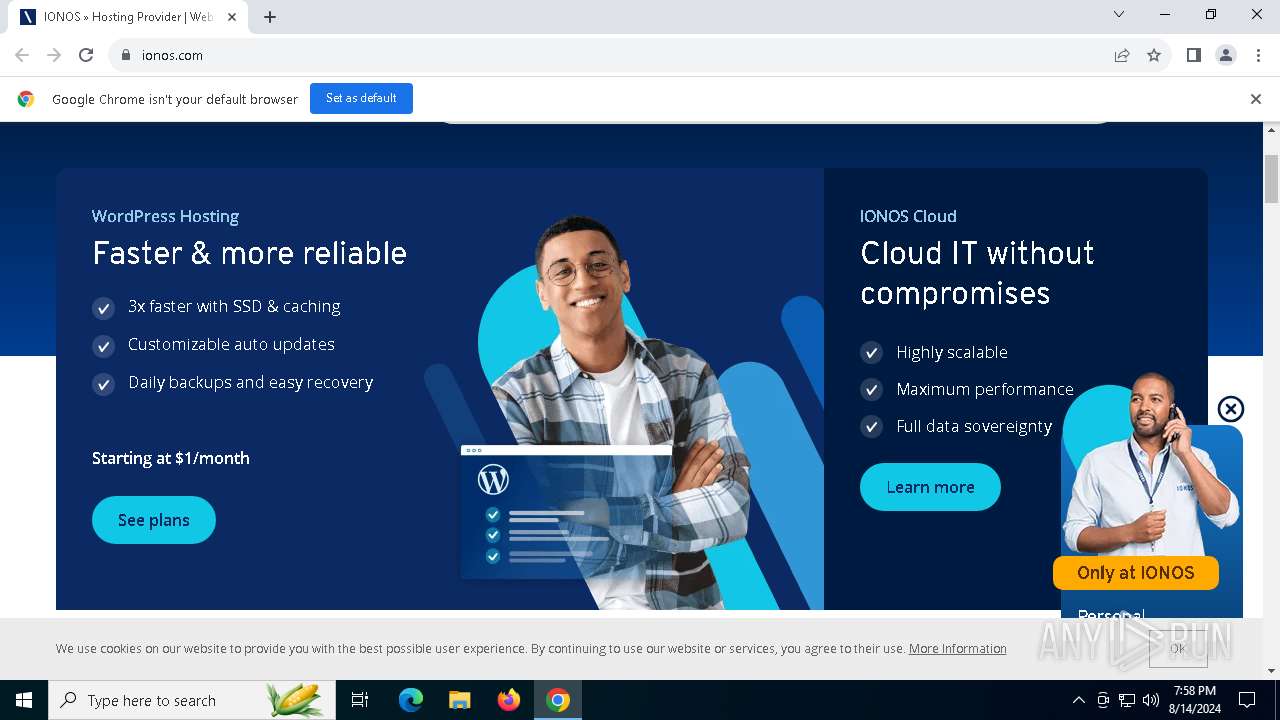1280x720 pixels.
Task: Close the IONOS Hosting Provider tab
Action: coord(232,17)
